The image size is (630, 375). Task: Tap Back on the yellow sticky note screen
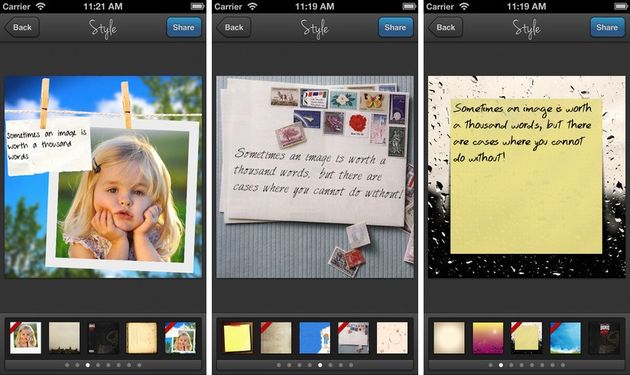click(445, 27)
